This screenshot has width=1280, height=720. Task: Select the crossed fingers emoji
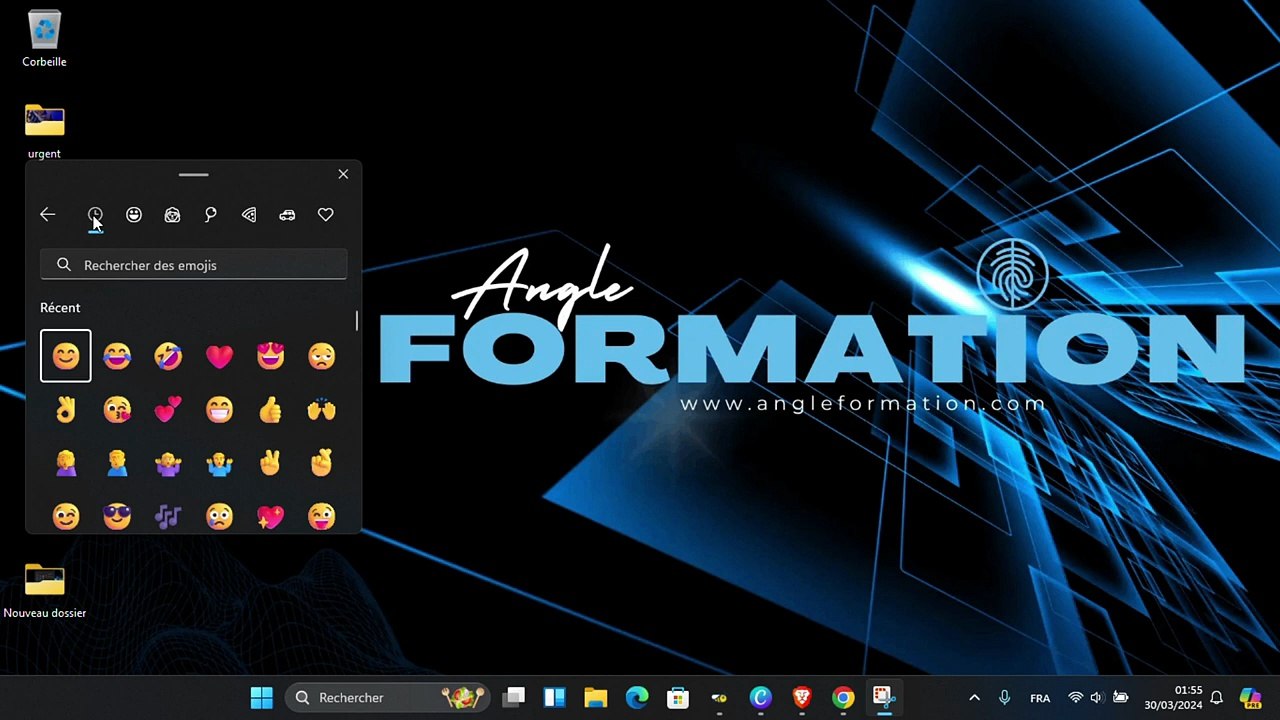tap(322, 463)
